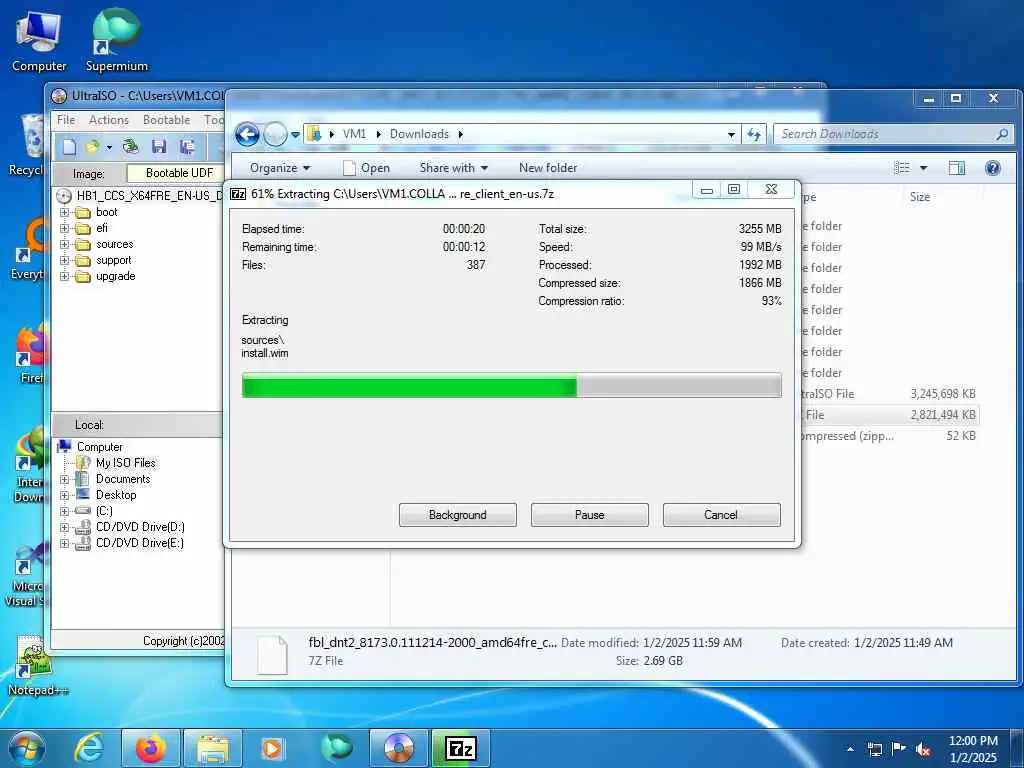Click the 7Z file thumbnail in details pane
Viewport: 1024px width, 768px height.
pos(272,654)
